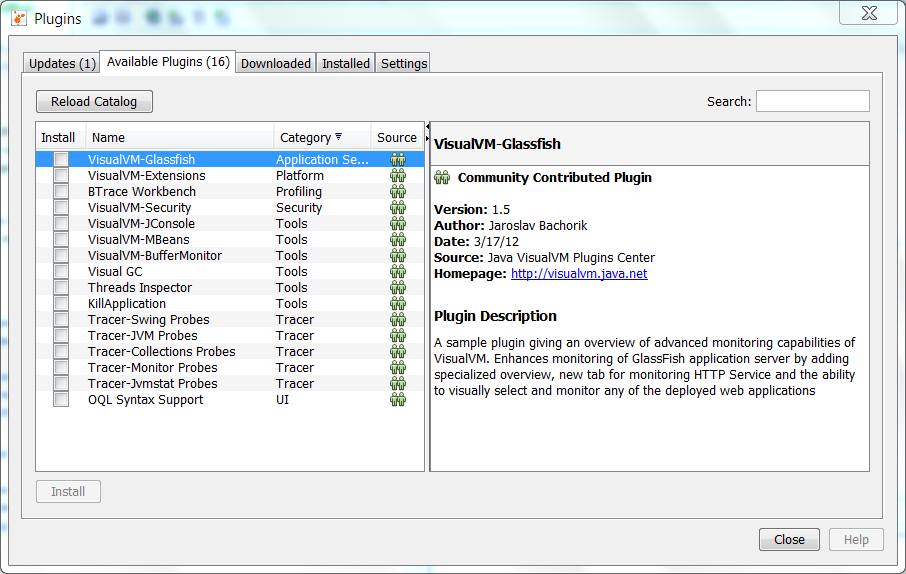Viewport: 906px width, 574px height.
Task: Check the install box for VisualVM-Extensions
Action: tap(61, 176)
